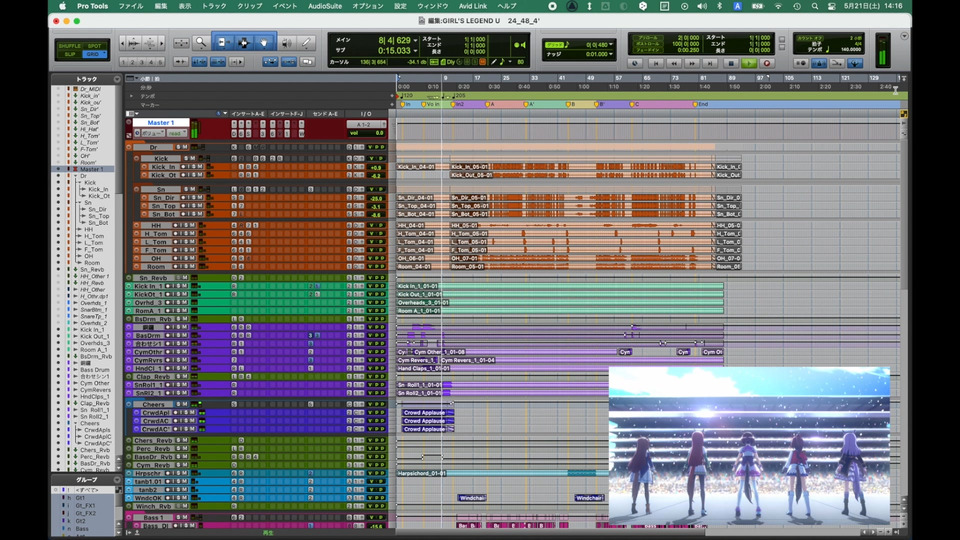Click Return to Zero transport button
The height and width of the screenshot is (540, 960).
click(656, 63)
